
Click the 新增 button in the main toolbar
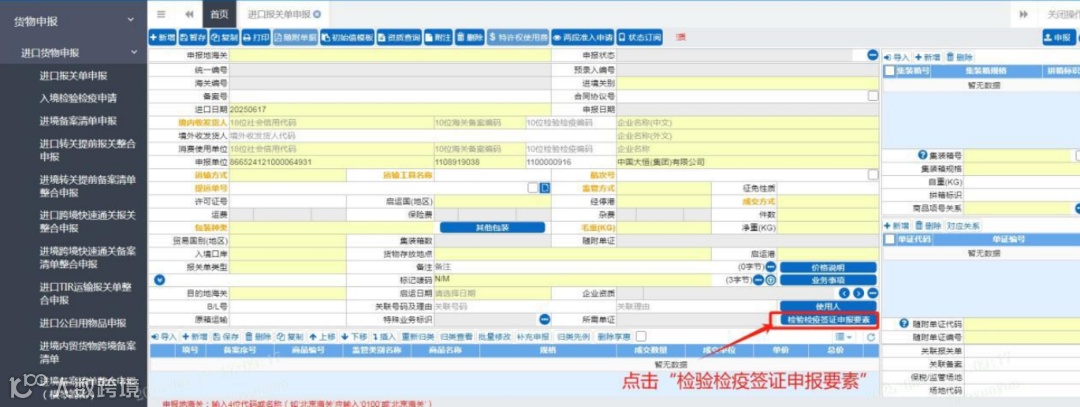click(x=163, y=37)
